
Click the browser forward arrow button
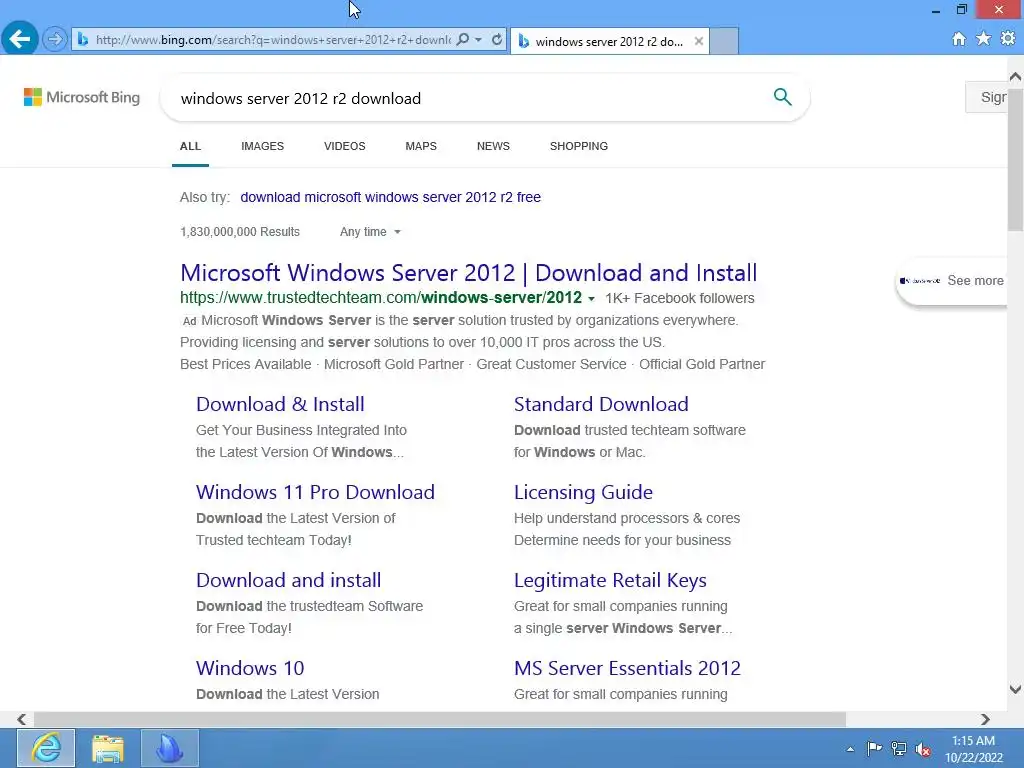pos(55,40)
